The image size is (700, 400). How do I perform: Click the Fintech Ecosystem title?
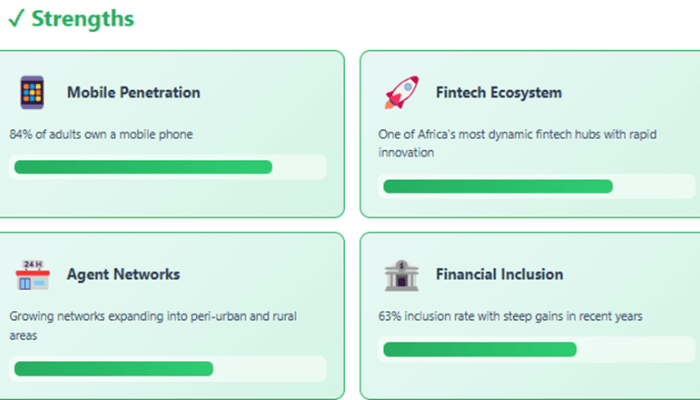(498, 93)
